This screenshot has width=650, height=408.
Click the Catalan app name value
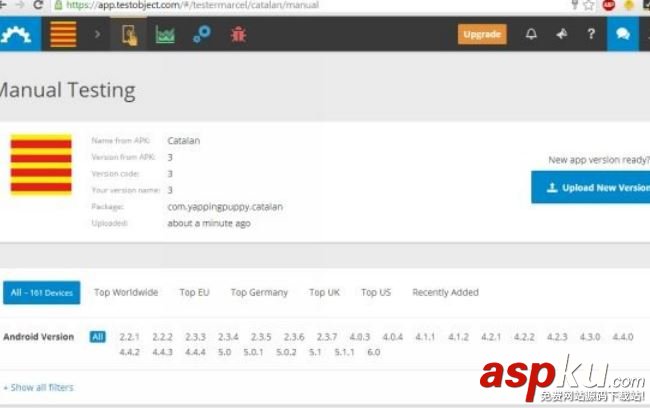coord(184,141)
